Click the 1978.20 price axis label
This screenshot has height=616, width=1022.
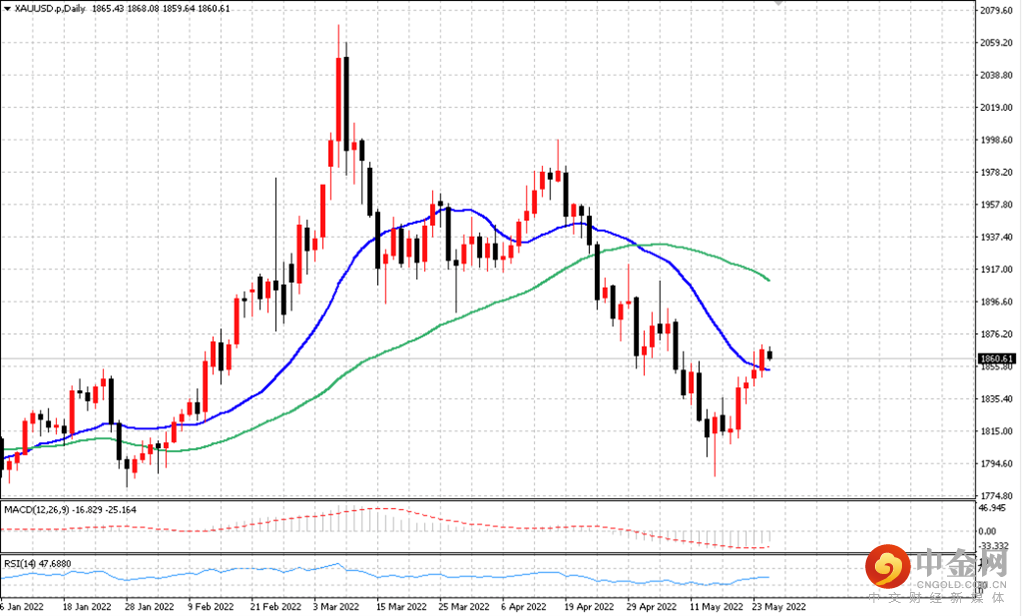pos(997,172)
